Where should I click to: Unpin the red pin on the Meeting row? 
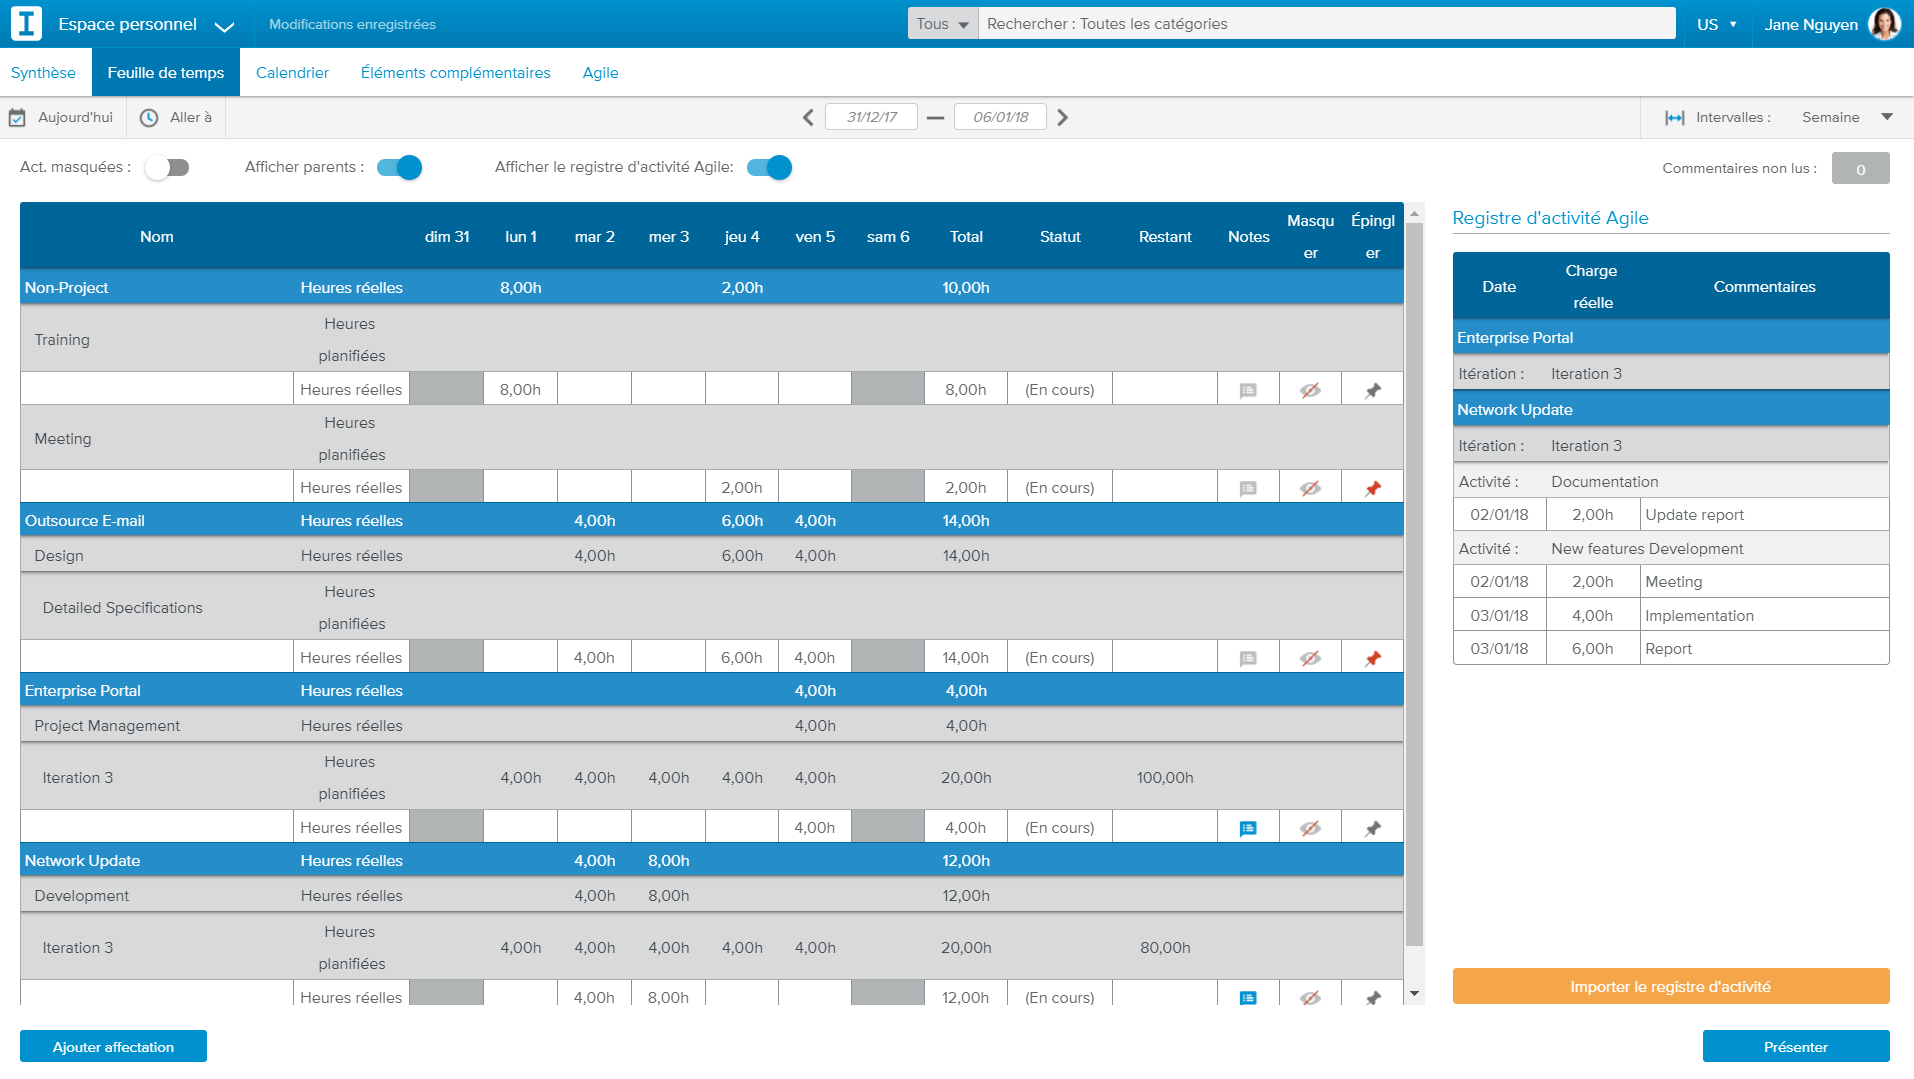coord(1372,487)
